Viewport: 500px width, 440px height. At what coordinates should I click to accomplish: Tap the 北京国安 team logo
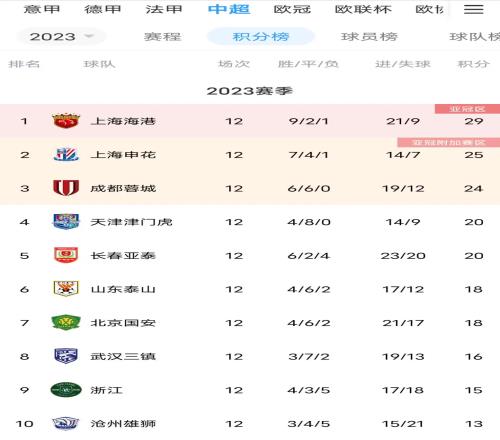(66, 322)
